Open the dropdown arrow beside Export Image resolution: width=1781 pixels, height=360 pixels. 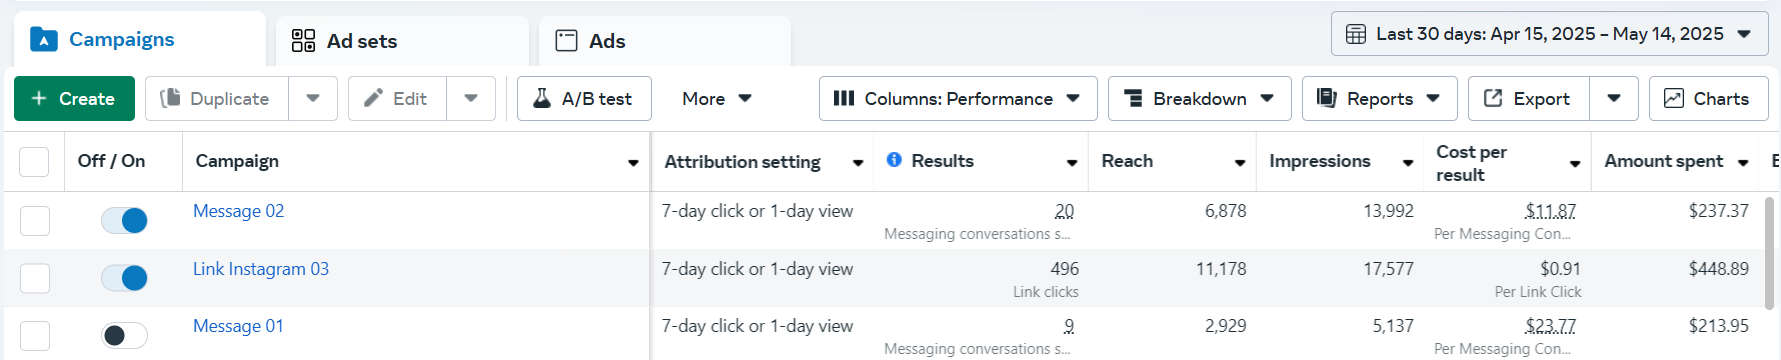point(1614,99)
